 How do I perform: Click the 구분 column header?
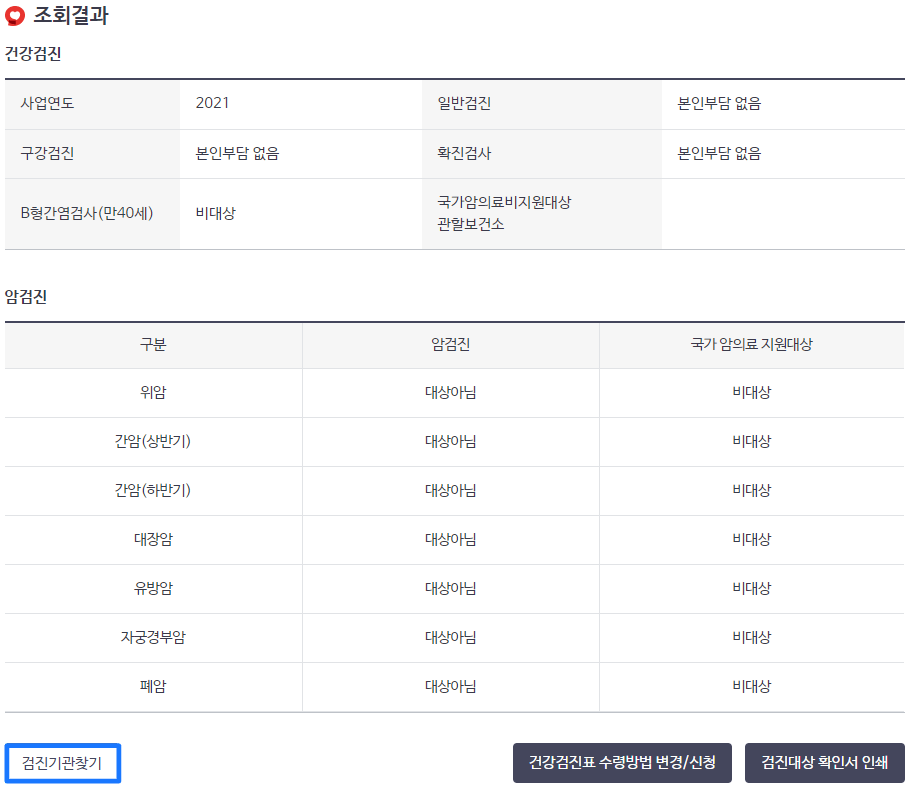point(151,345)
